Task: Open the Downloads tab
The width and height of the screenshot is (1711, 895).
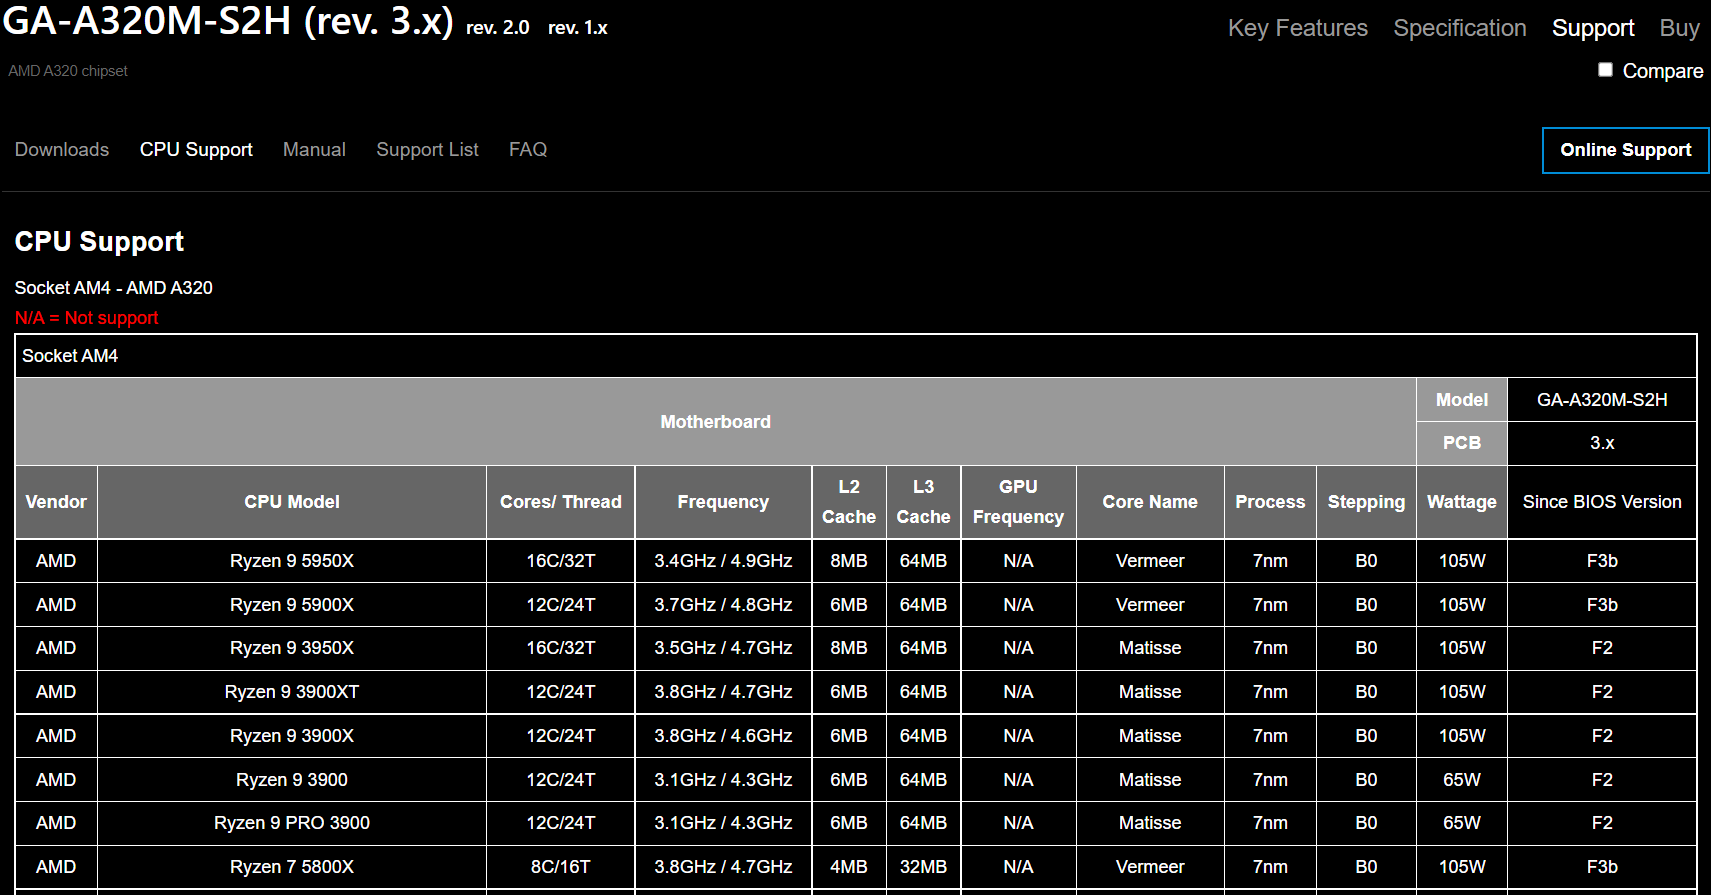Action: pyautogui.click(x=62, y=150)
